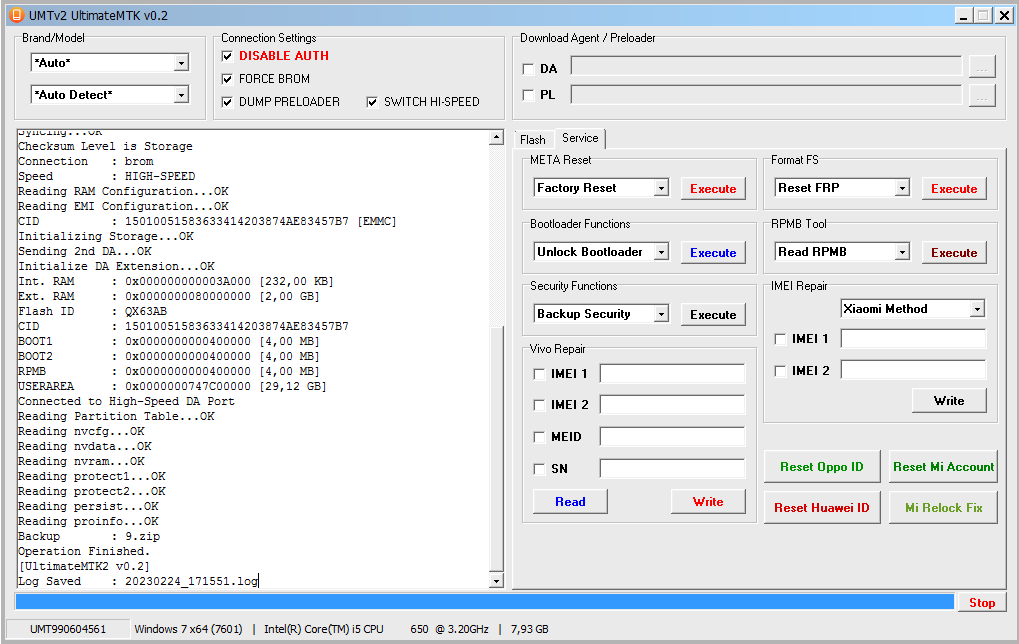The width and height of the screenshot is (1019, 644).
Task: Click the SN input field
Action: 672,469
